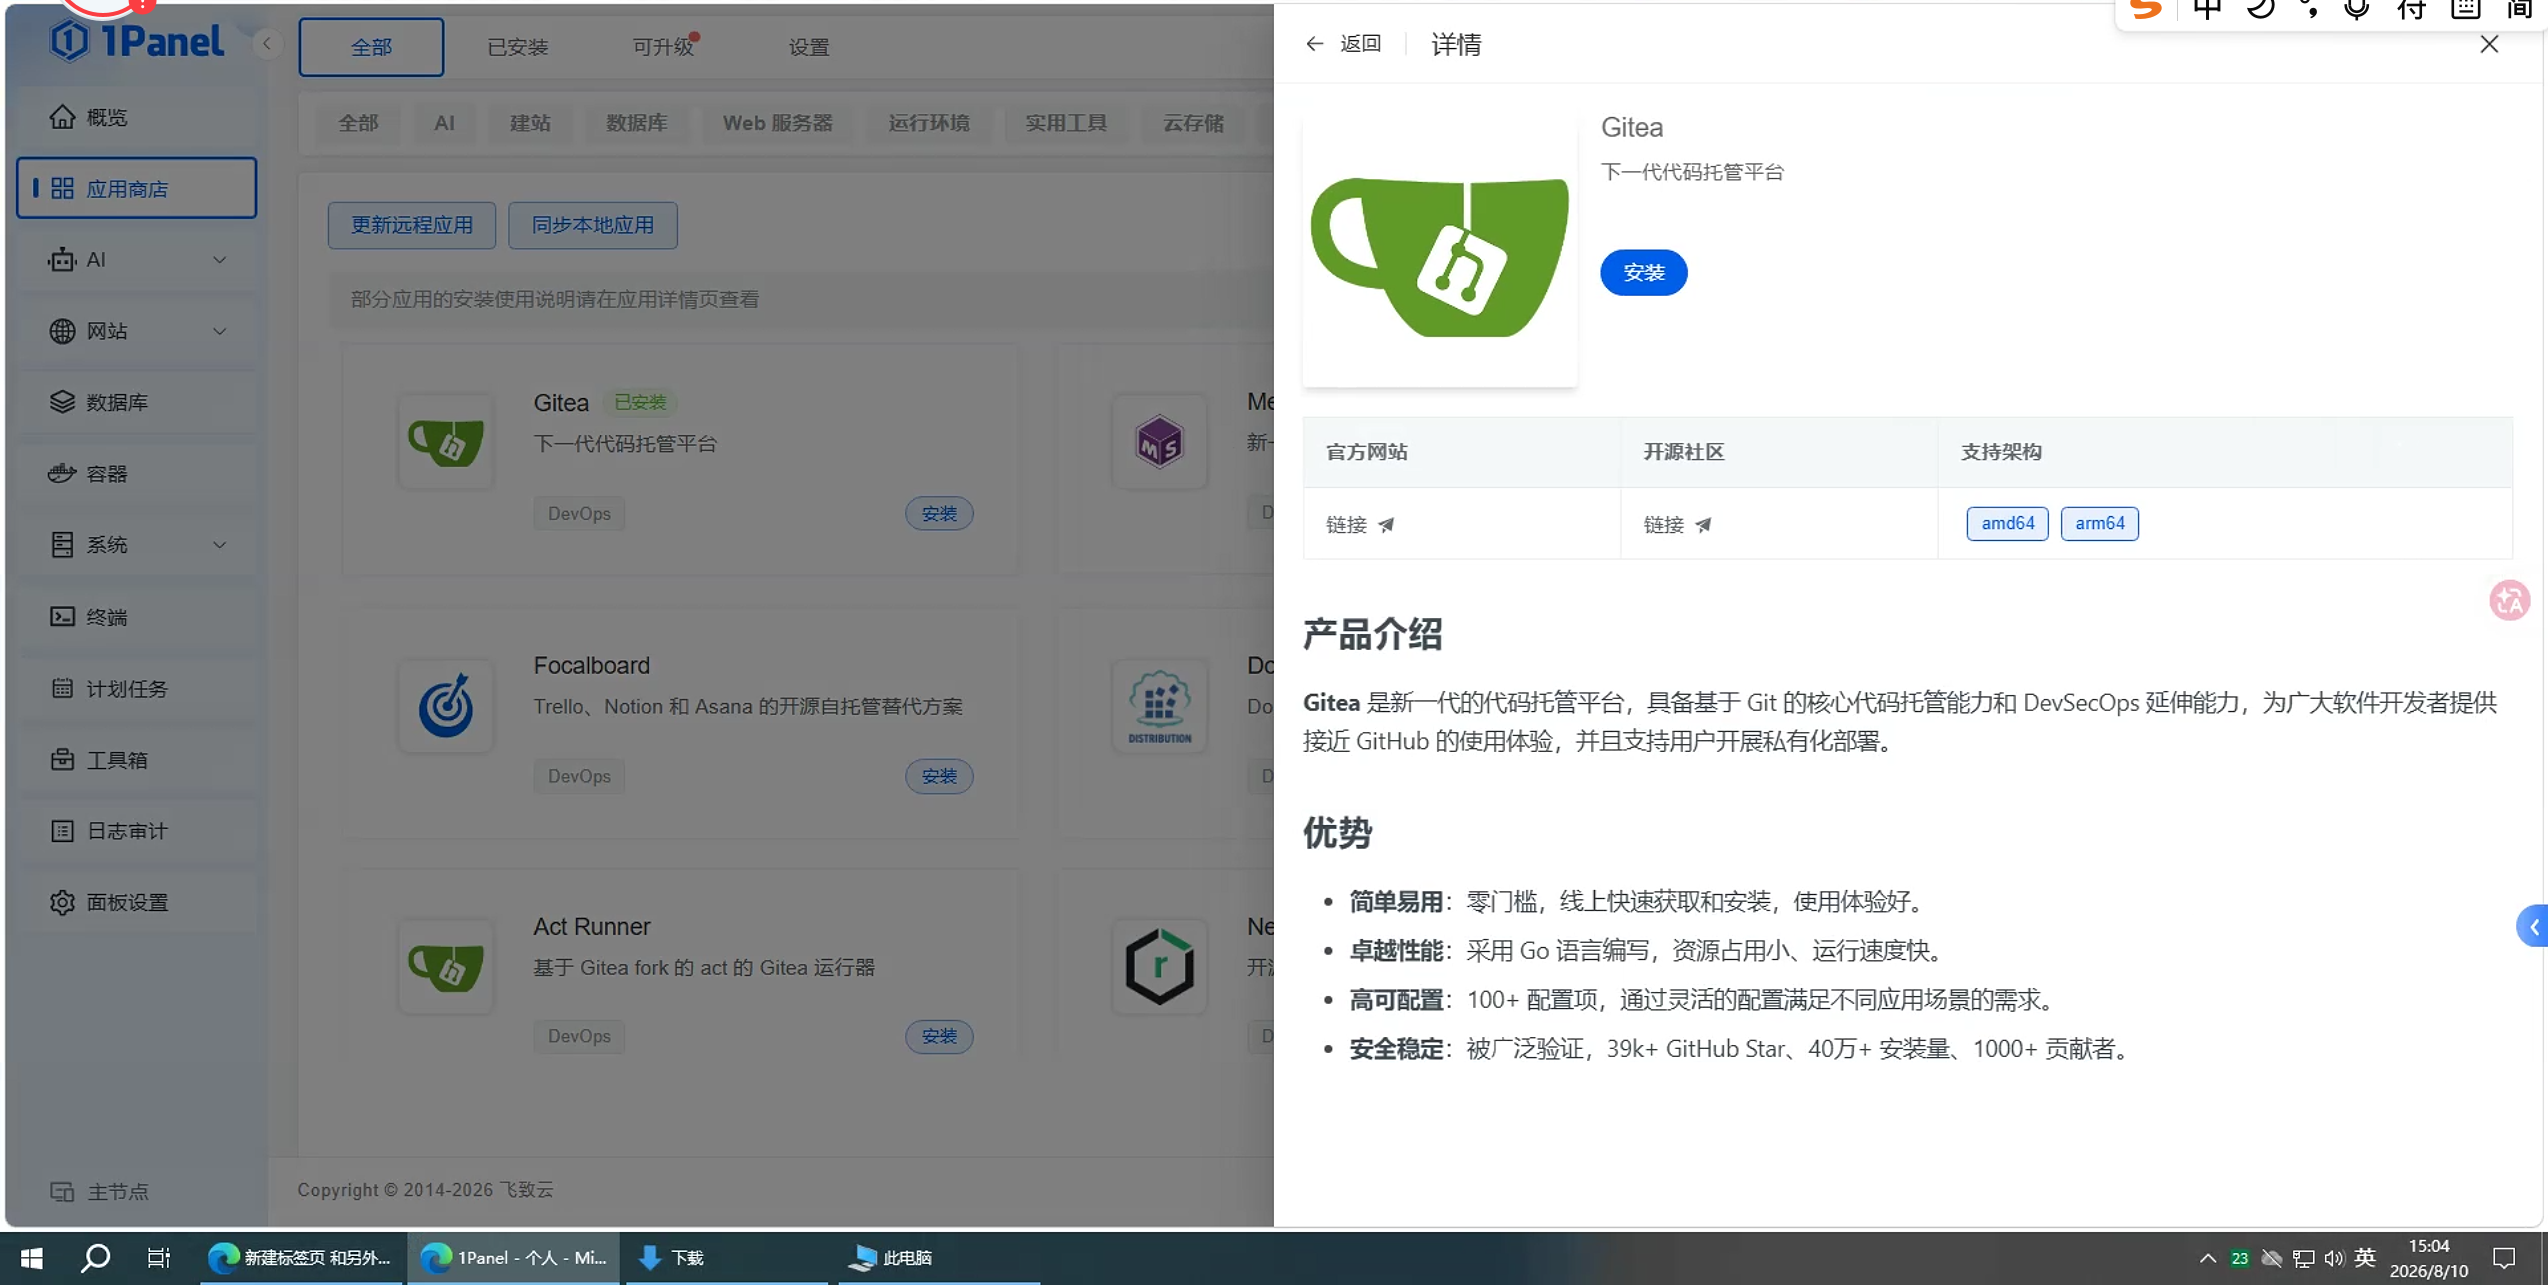Viewport: 2548px width, 1285px height.
Task: Click the Focalboard app icon
Action: pyautogui.click(x=446, y=705)
